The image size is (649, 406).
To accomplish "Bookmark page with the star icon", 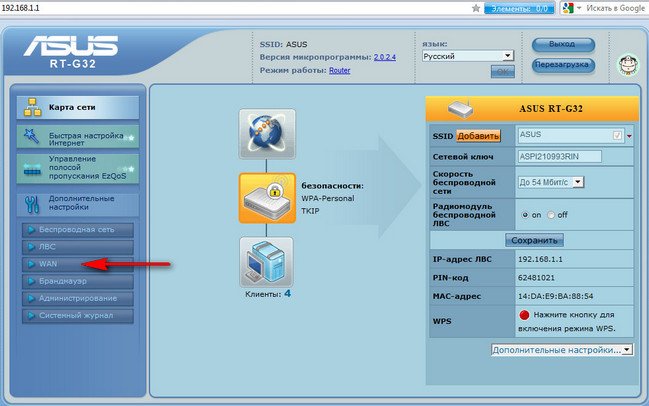I will pos(473,7).
